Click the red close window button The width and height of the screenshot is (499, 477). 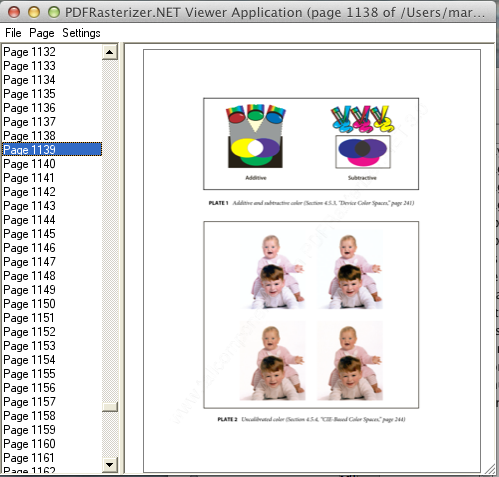(x=14, y=12)
